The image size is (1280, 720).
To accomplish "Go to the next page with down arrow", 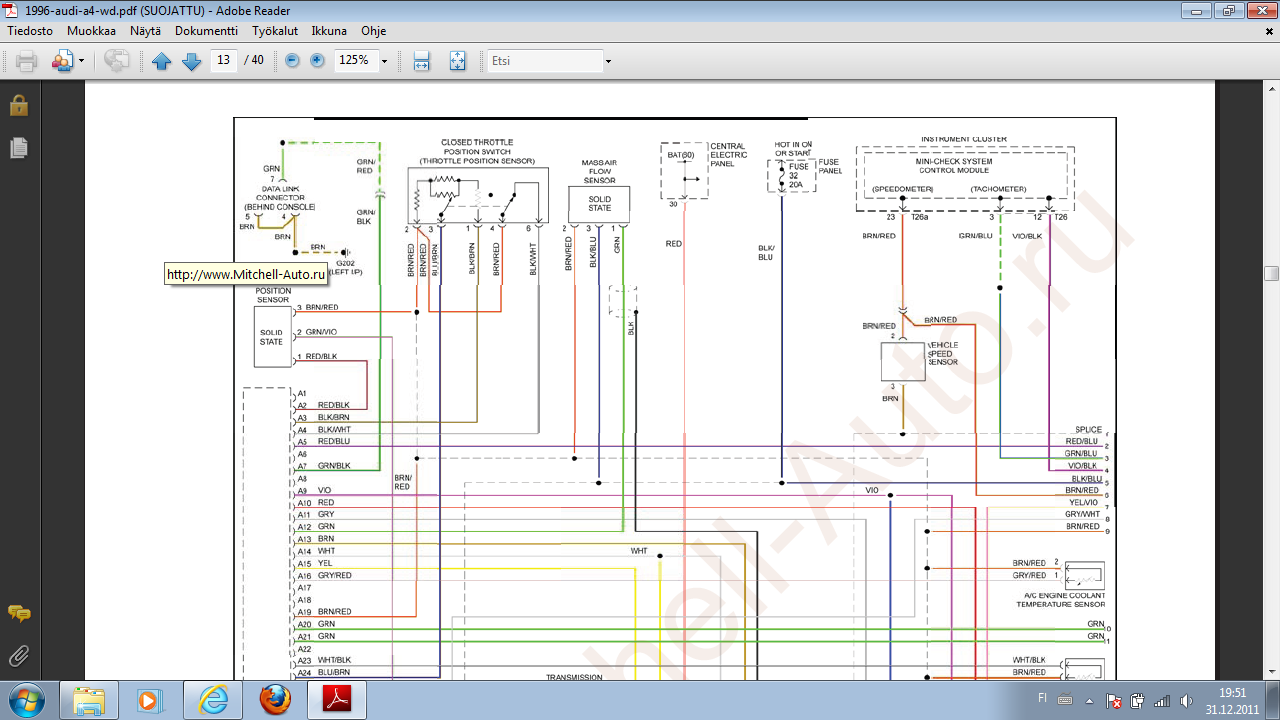I will (x=191, y=61).
